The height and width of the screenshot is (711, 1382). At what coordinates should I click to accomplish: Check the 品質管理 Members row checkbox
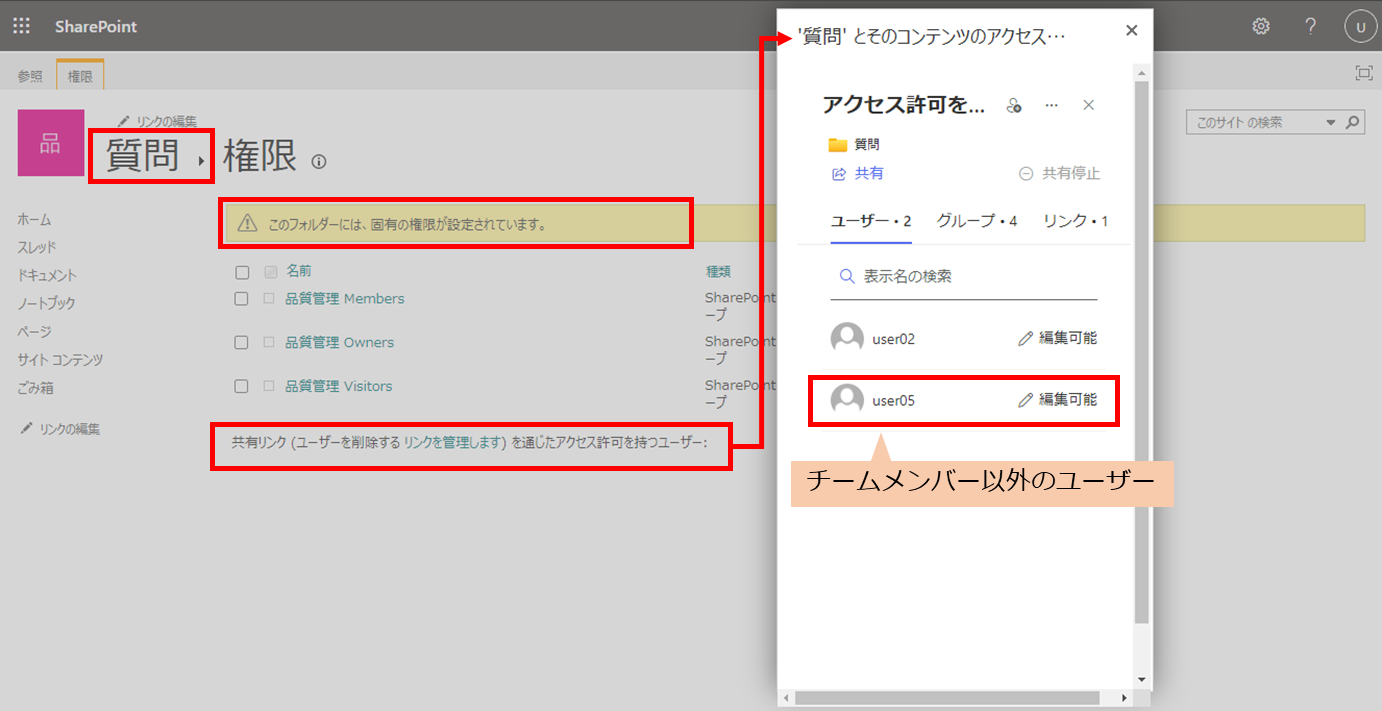click(241, 299)
